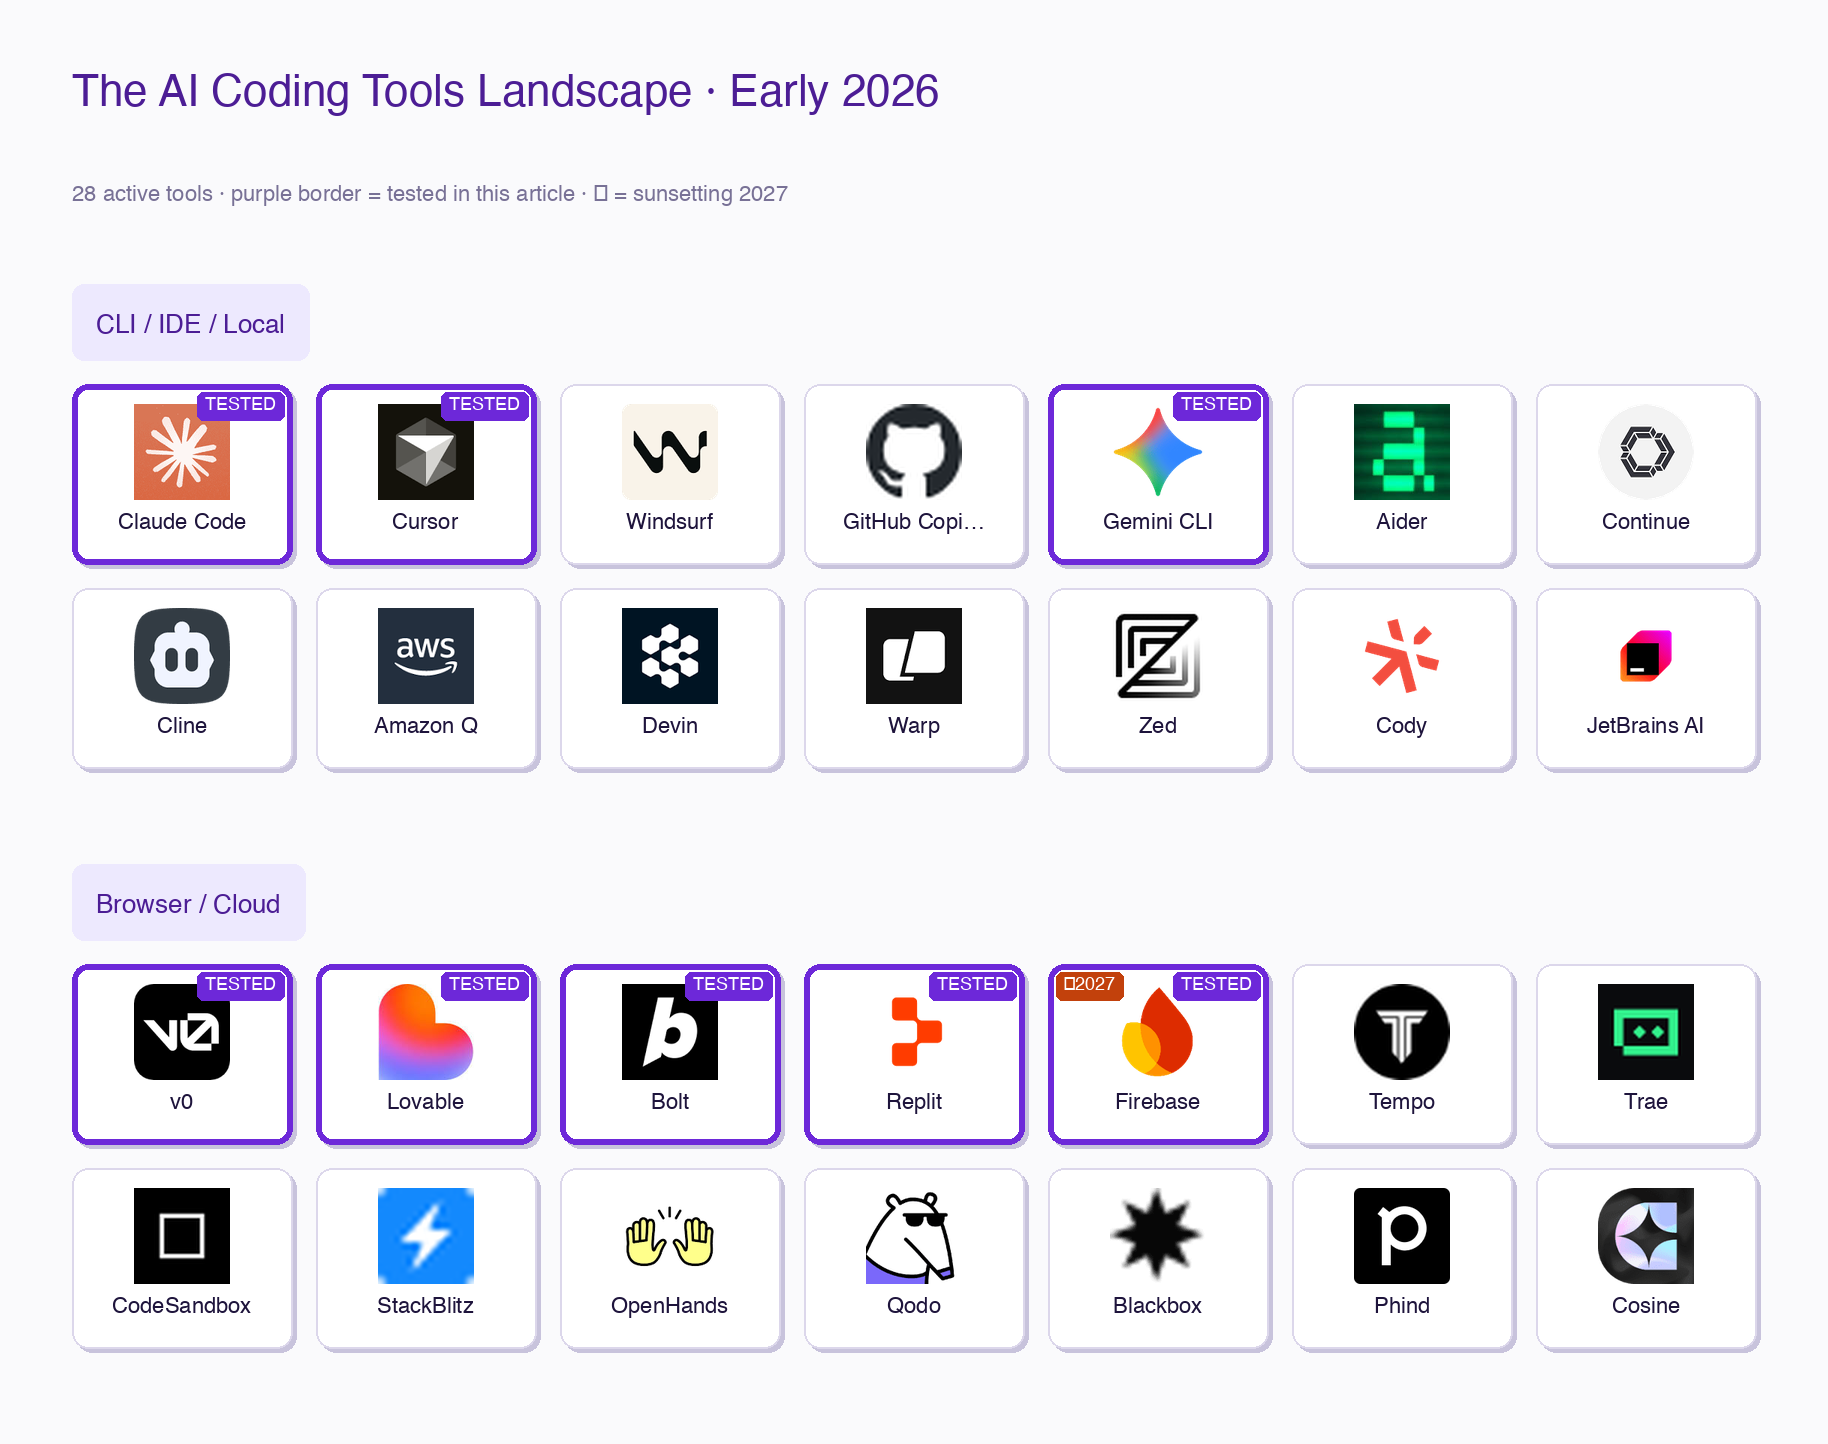Select the Windsurf logo icon
The image size is (1828, 1444).
pos(670,452)
